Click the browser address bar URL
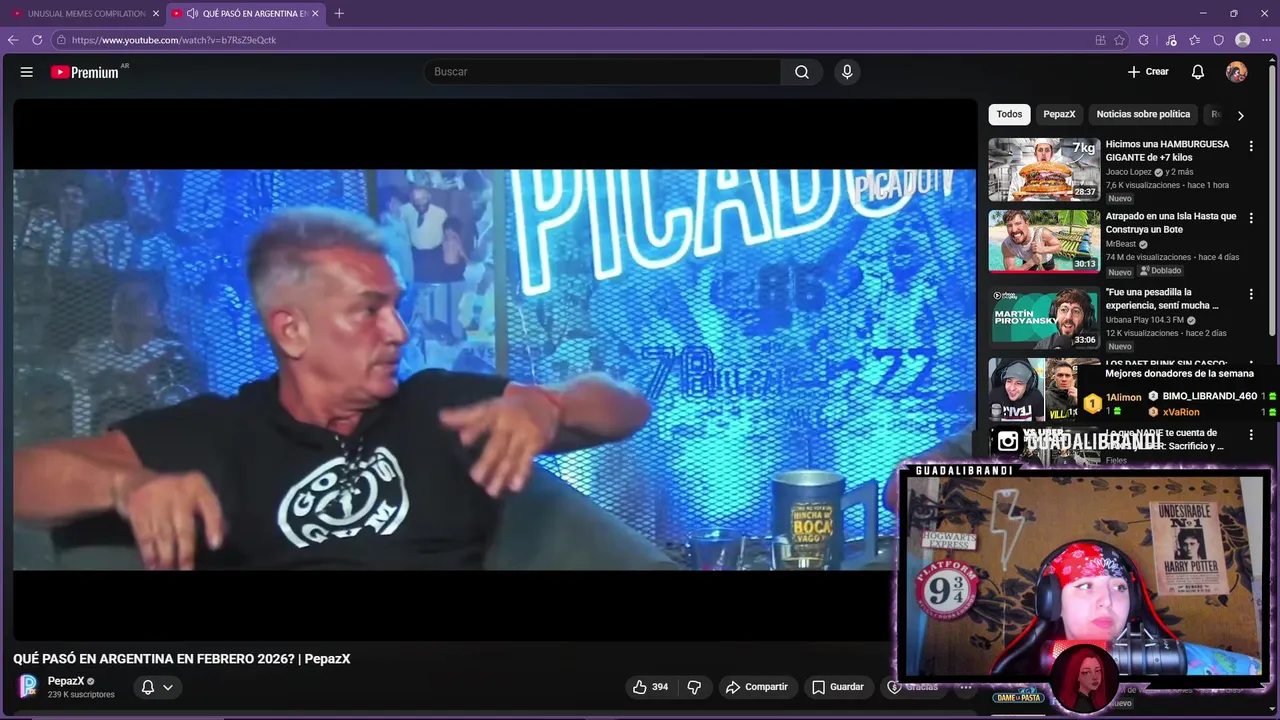Viewport: 1280px width, 720px height. point(174,40)
